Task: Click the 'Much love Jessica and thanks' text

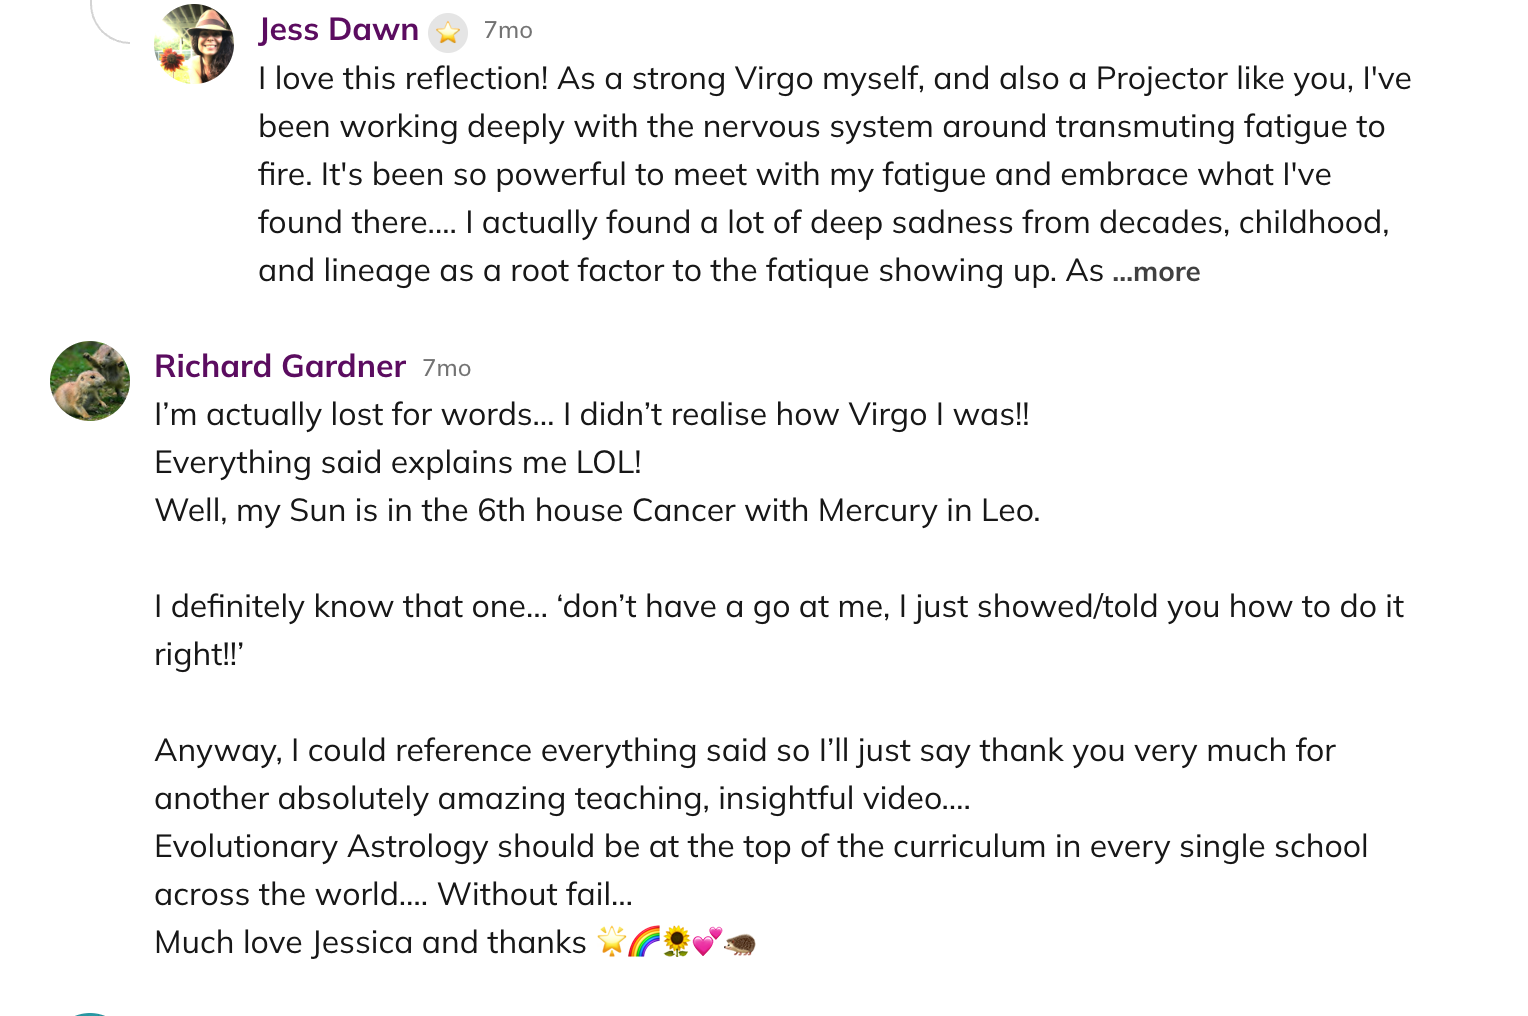Action: pos(370,943)
